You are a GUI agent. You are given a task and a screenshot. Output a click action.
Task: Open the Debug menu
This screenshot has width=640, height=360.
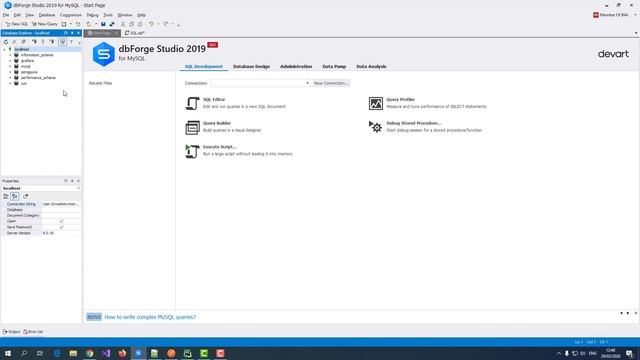click(92, 15)
